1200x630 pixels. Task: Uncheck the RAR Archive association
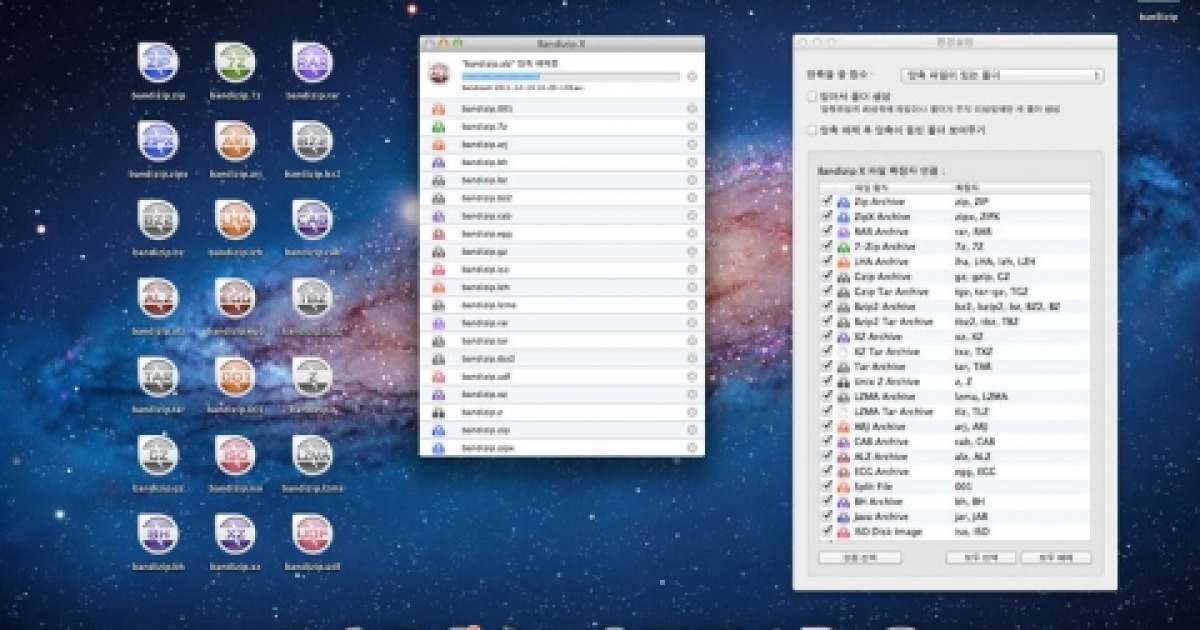827,231
